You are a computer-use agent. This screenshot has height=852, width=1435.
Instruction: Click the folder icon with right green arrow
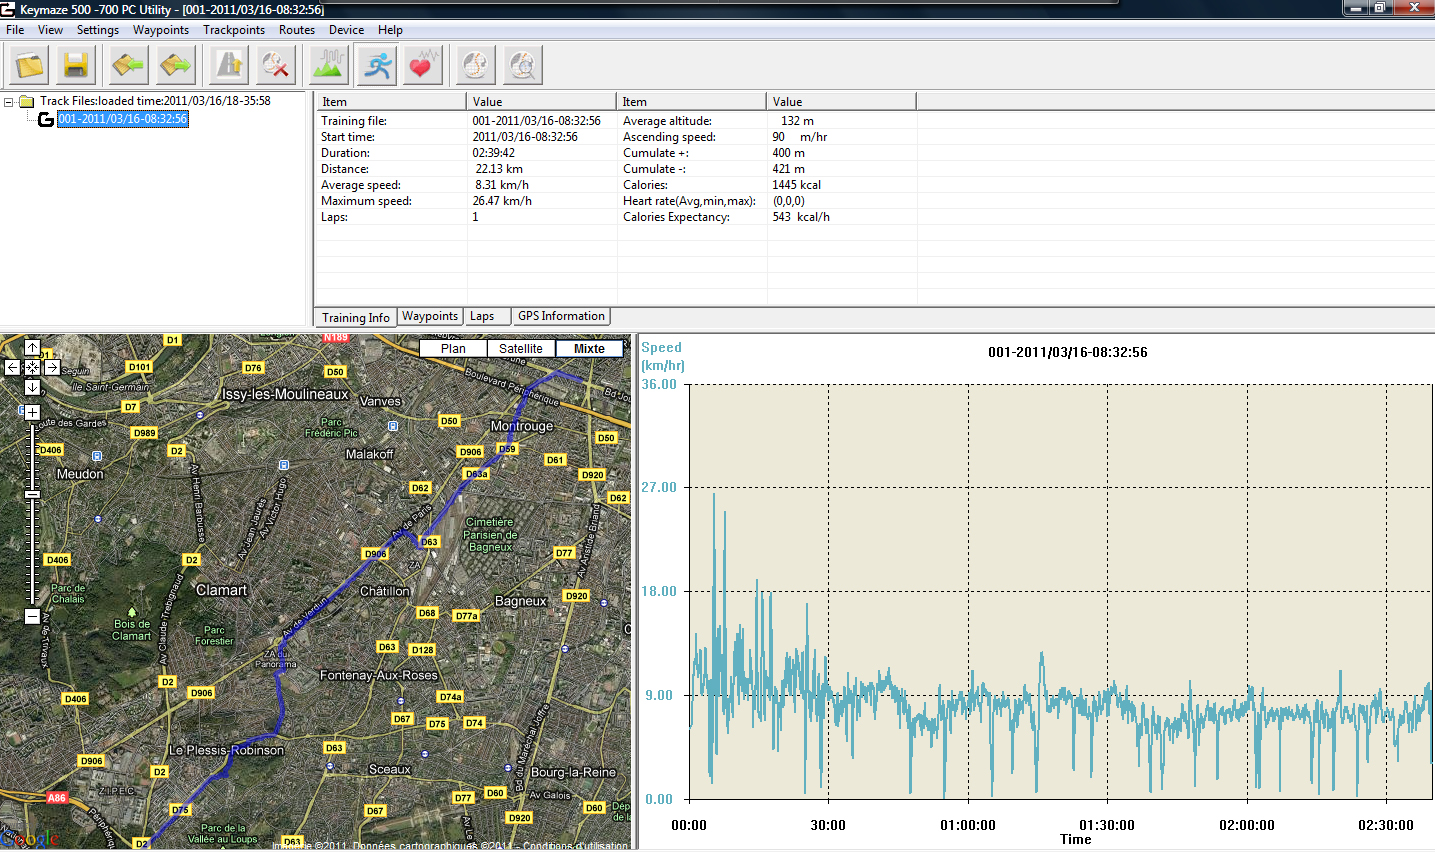[x=175, y=66]
